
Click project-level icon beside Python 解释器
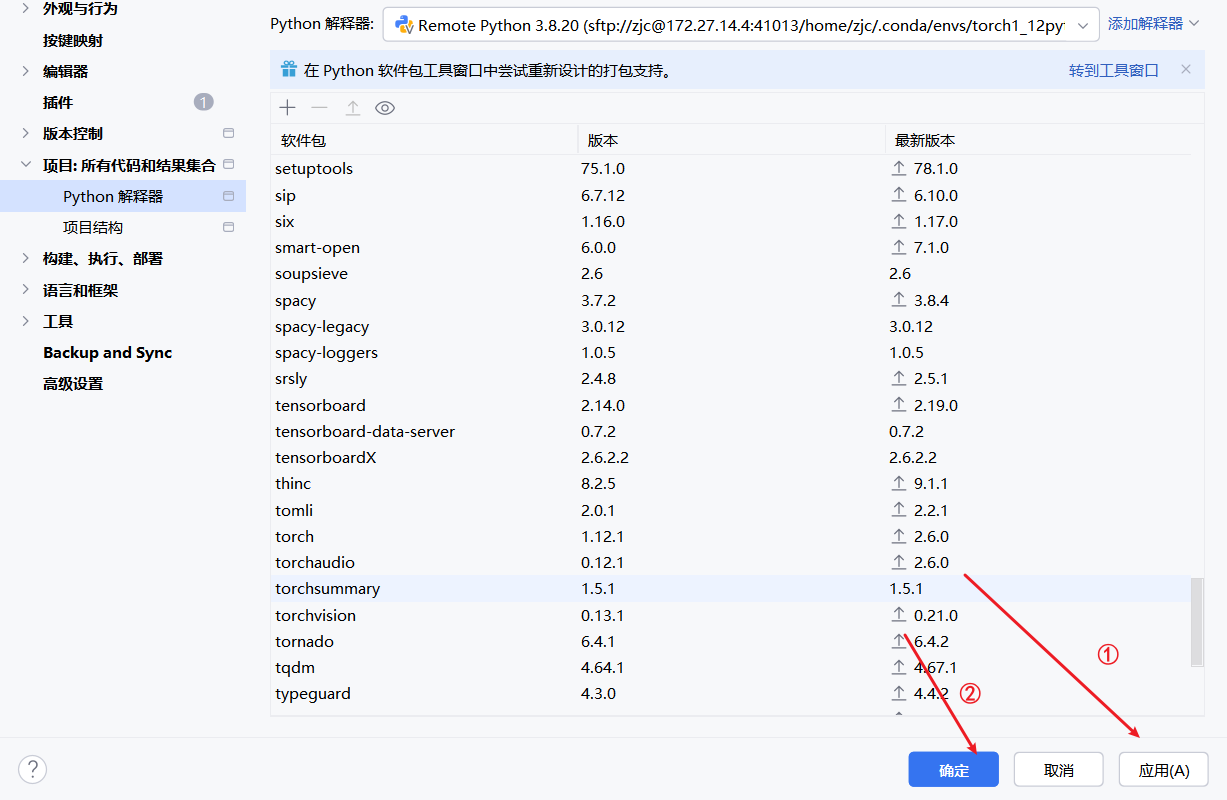point(228,196)
